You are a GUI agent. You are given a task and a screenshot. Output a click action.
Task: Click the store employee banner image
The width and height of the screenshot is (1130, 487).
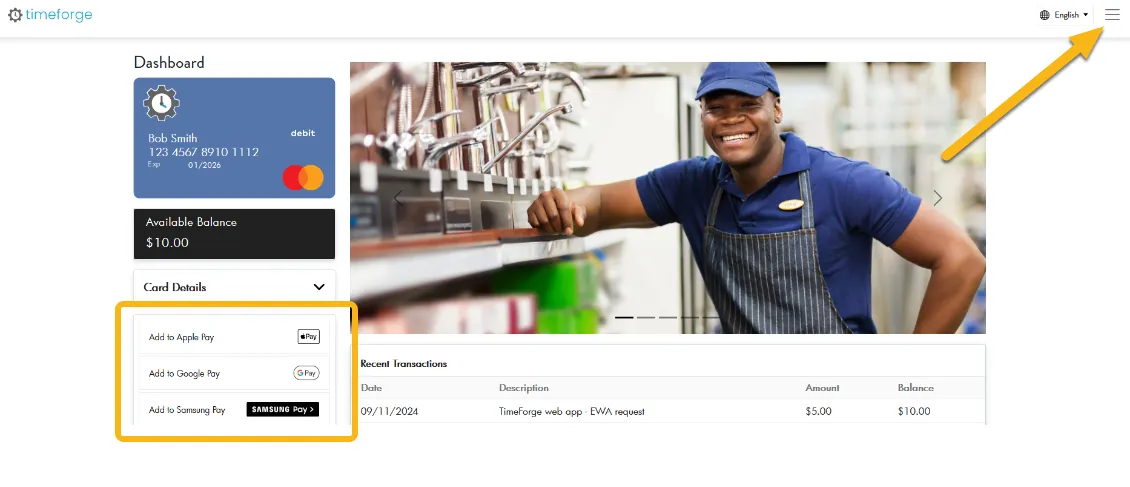tap(667, 197)
